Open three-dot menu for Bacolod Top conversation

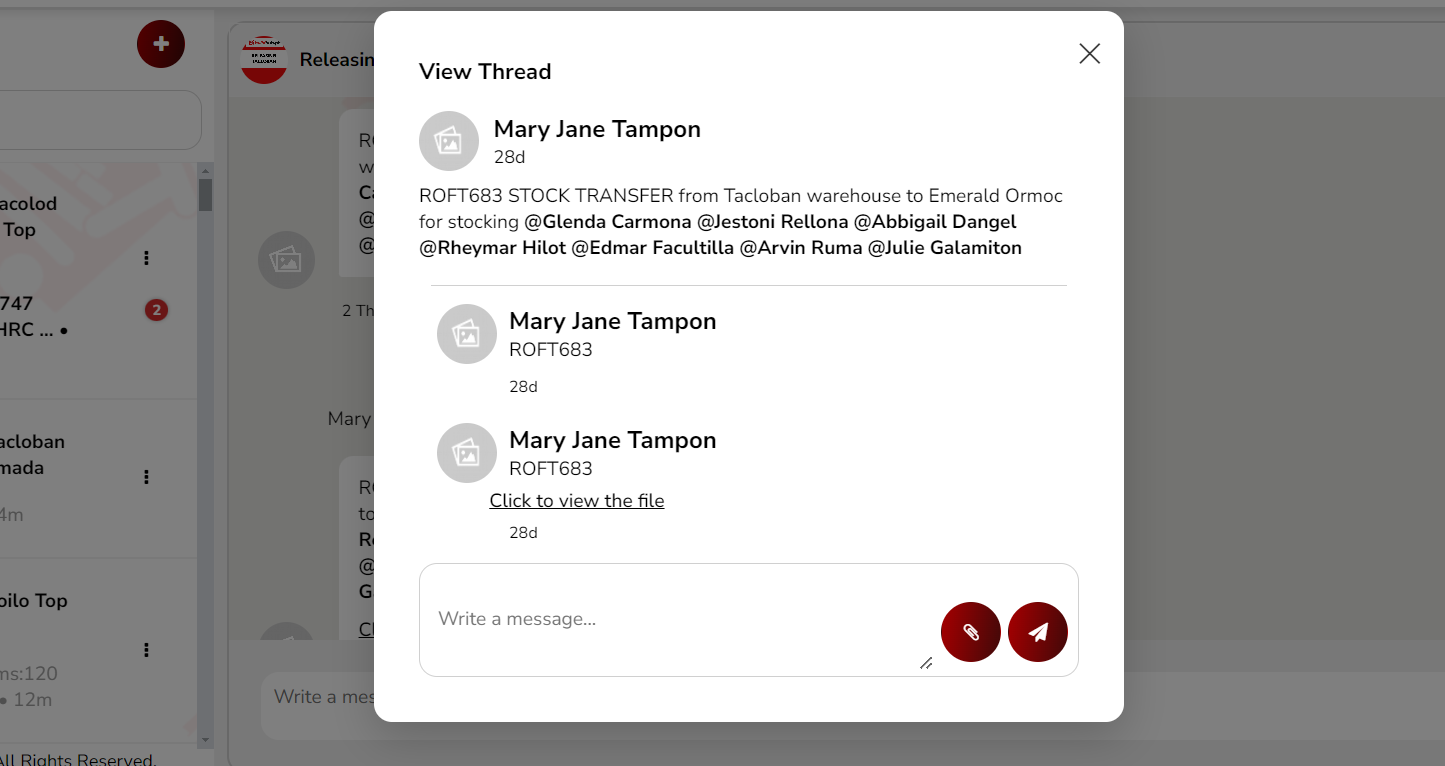point(146,258)
